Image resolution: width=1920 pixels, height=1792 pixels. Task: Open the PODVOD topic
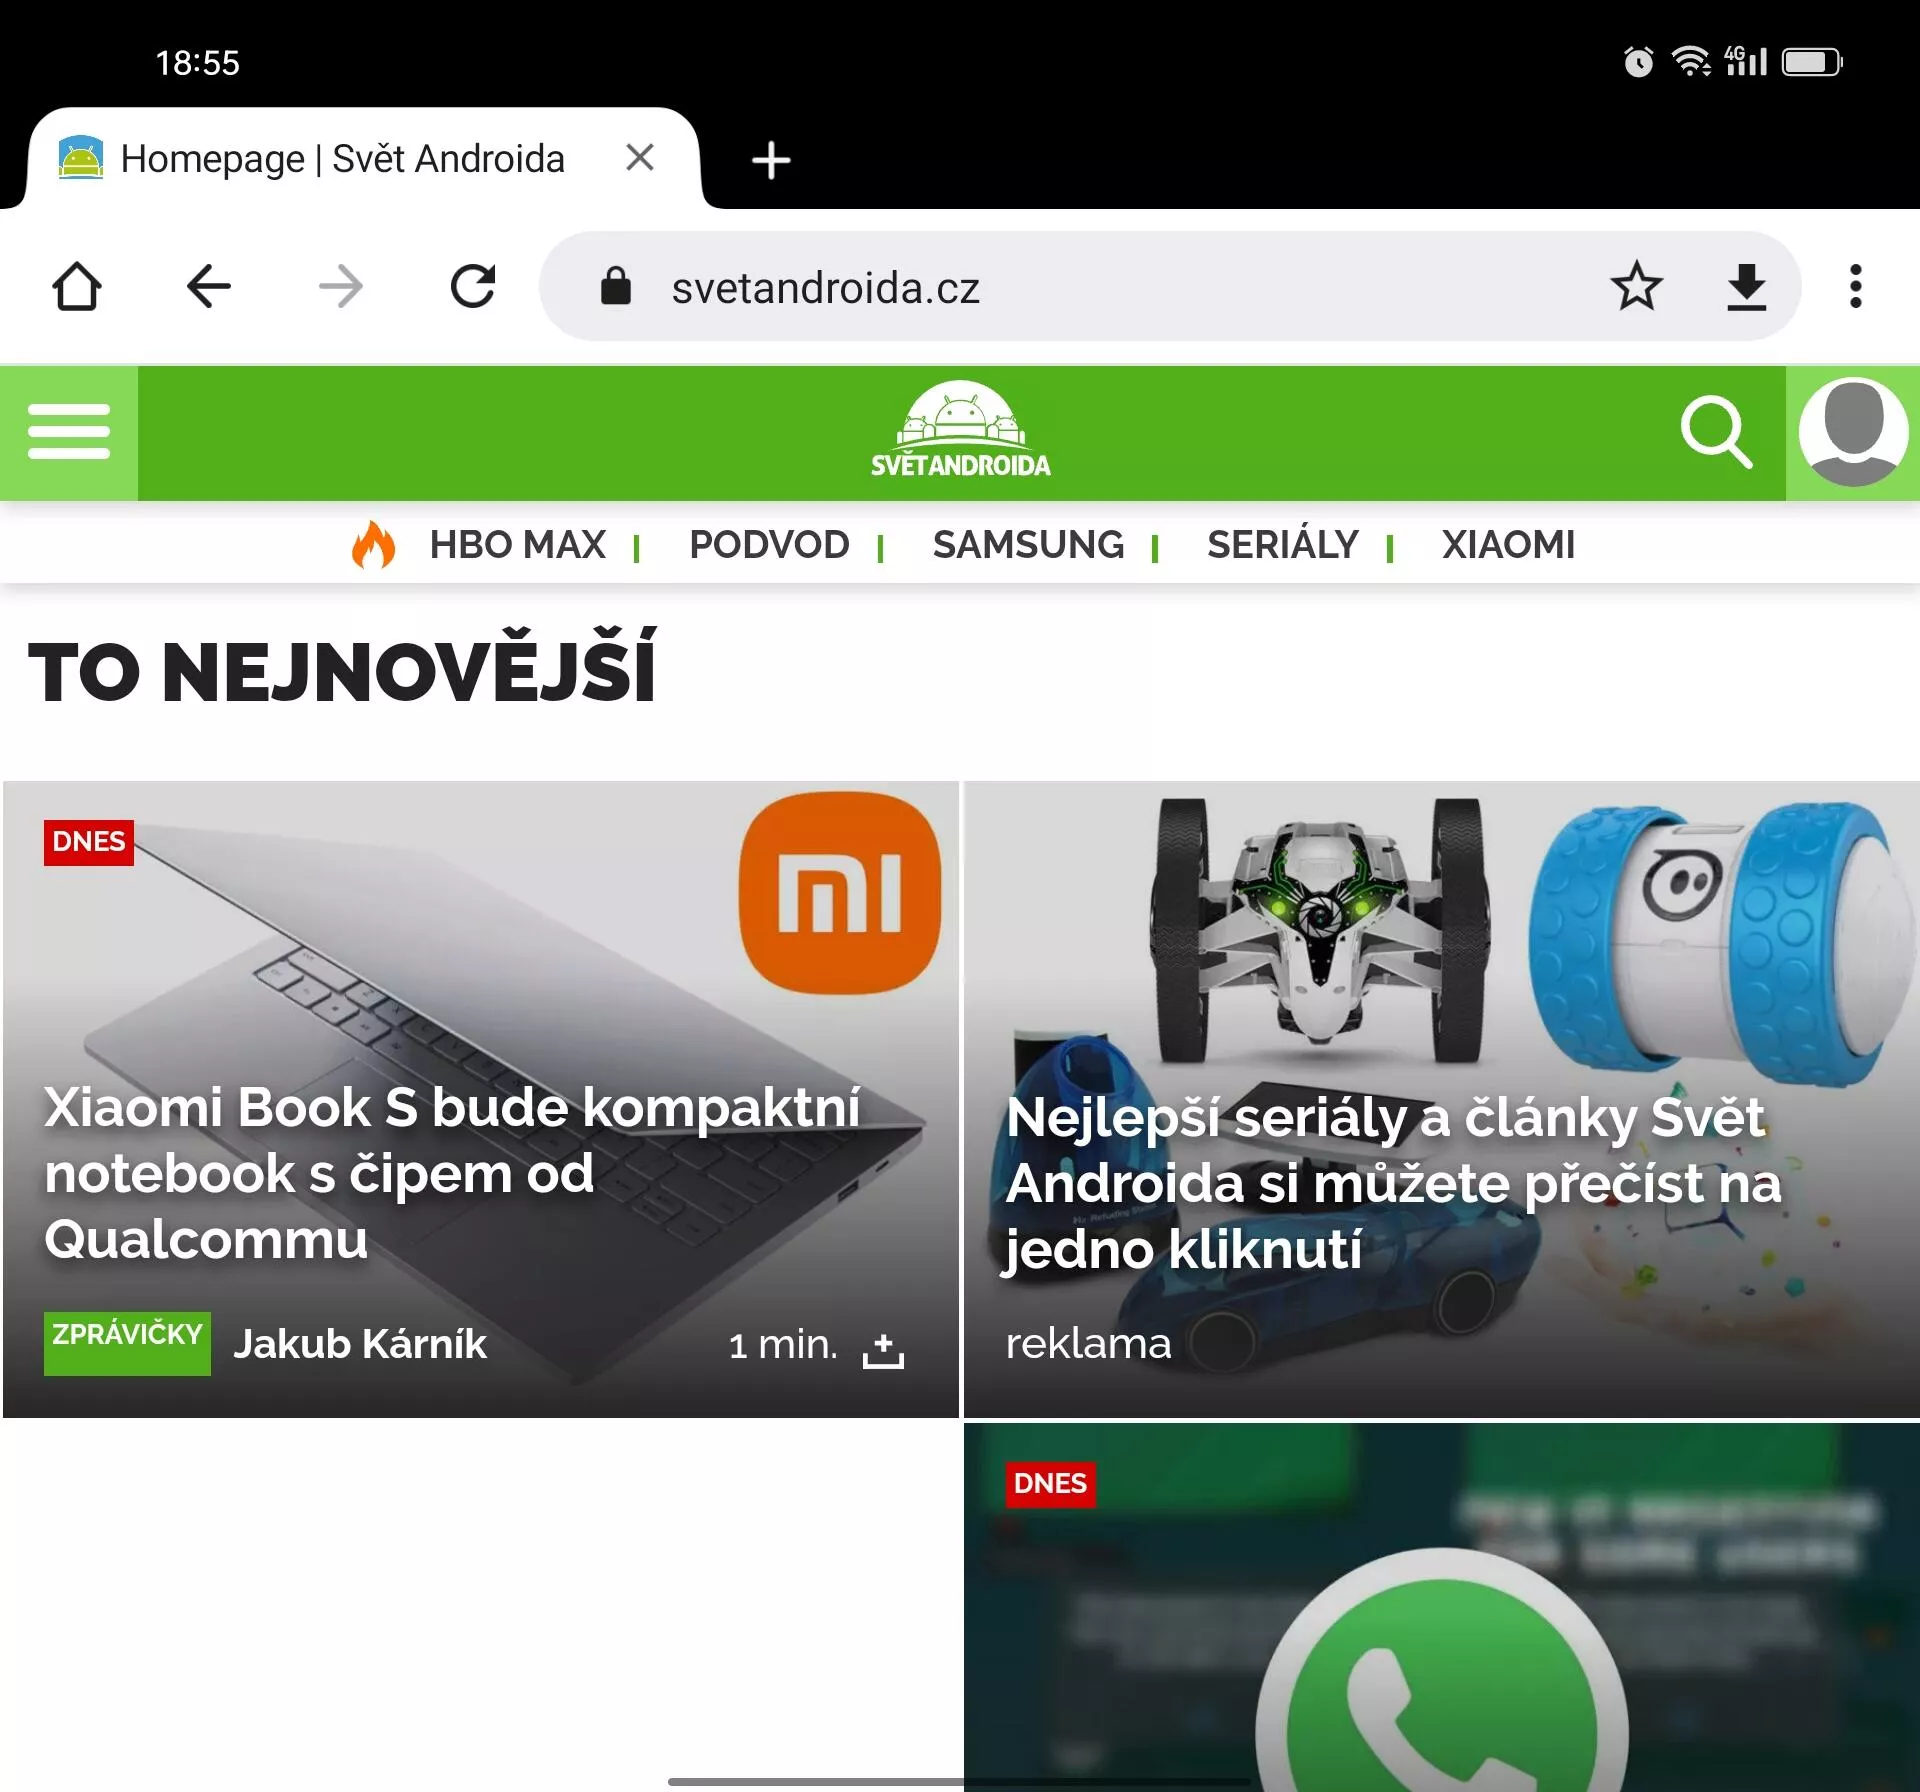tap(769, 545)
